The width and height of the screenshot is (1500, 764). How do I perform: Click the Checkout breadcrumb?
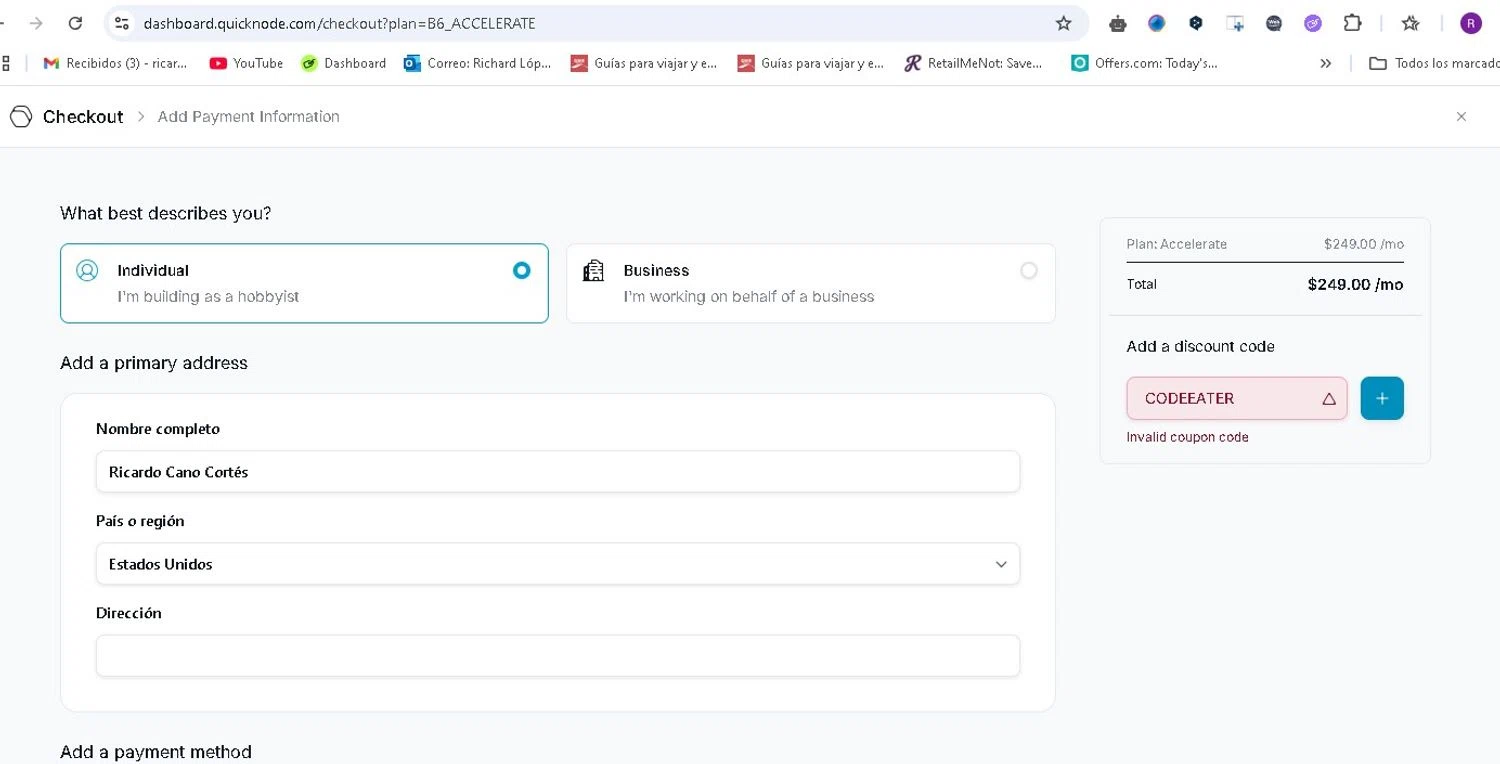83,116
